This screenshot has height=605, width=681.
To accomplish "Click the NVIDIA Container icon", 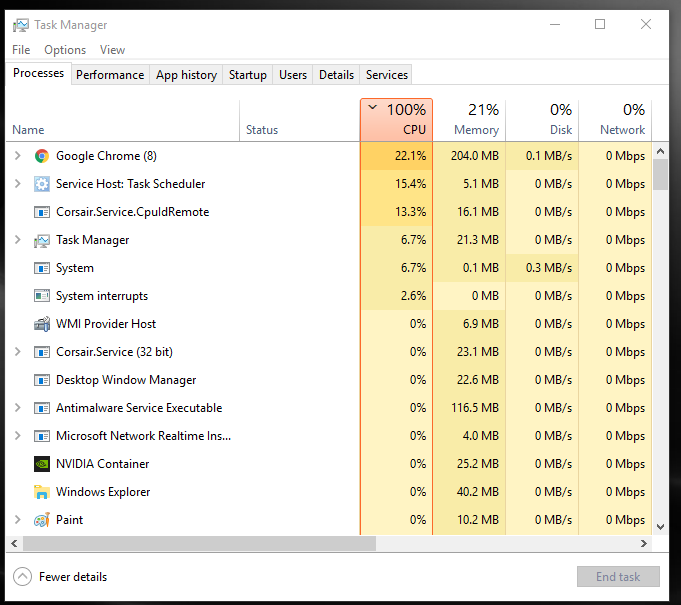I will coord(42,464).
